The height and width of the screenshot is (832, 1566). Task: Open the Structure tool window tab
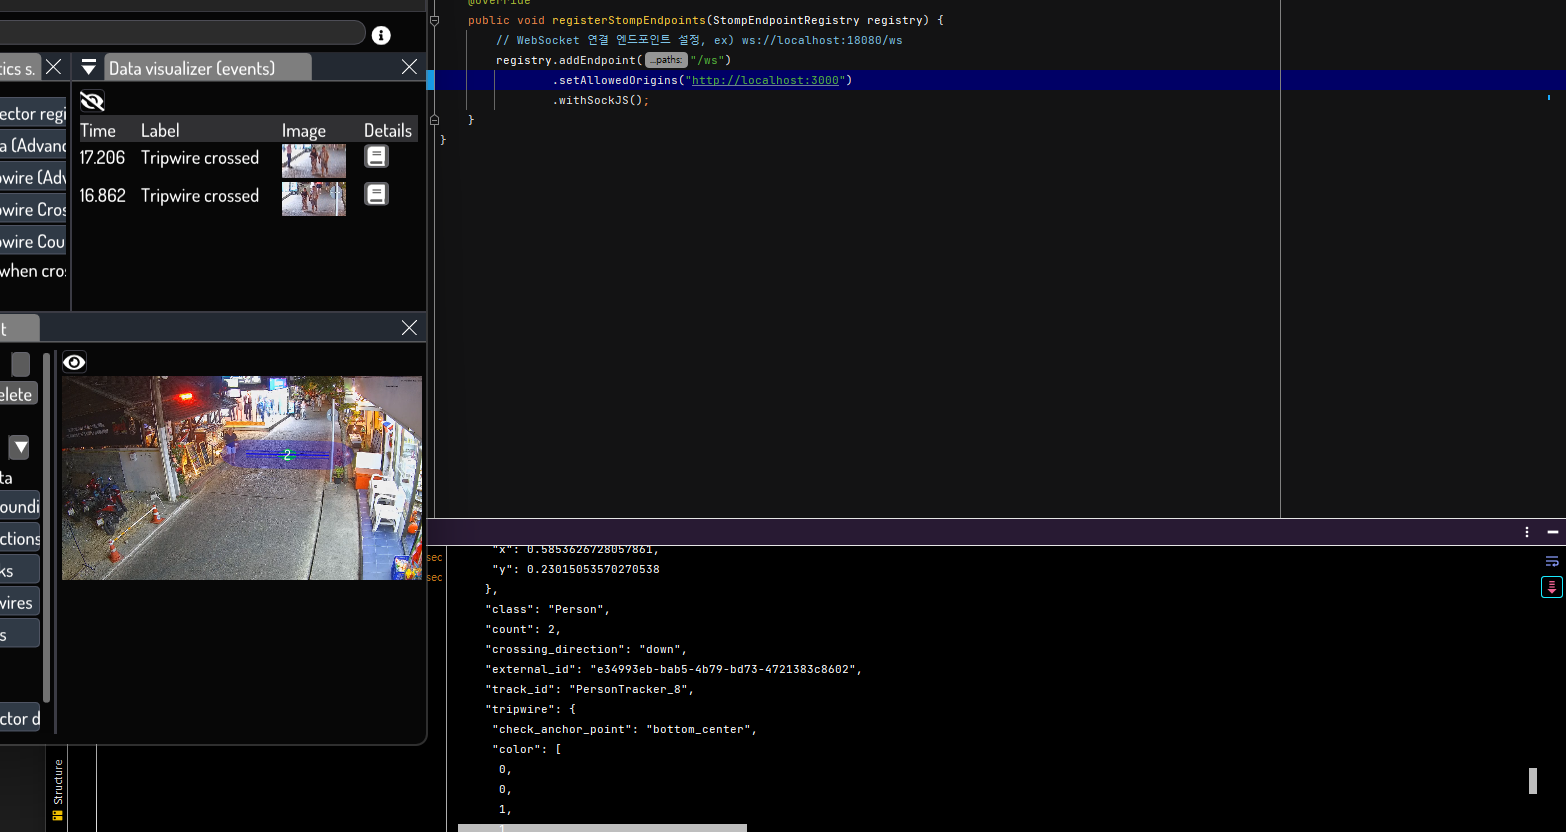tap(57, 790)
